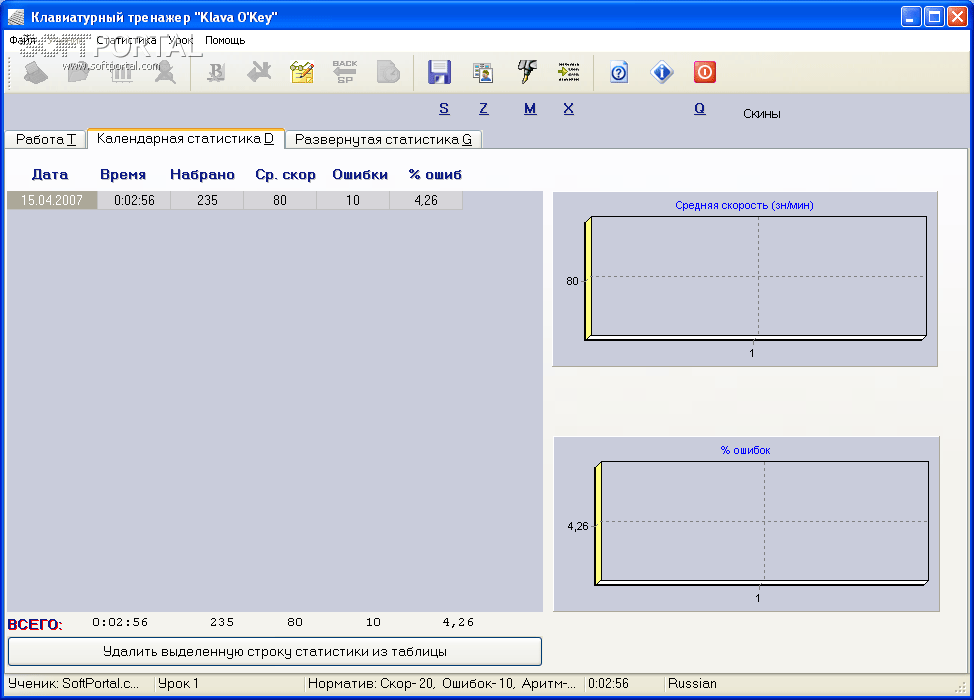Click the M shortcut link

[529, 109]
